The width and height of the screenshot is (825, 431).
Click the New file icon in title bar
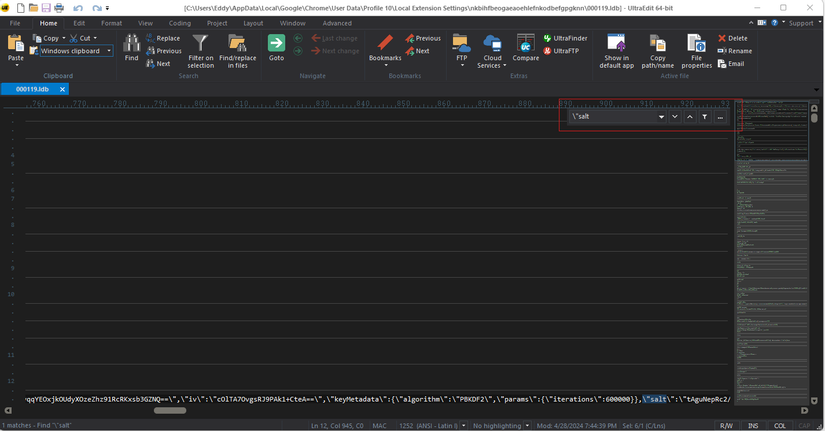(x=21, y=8)
